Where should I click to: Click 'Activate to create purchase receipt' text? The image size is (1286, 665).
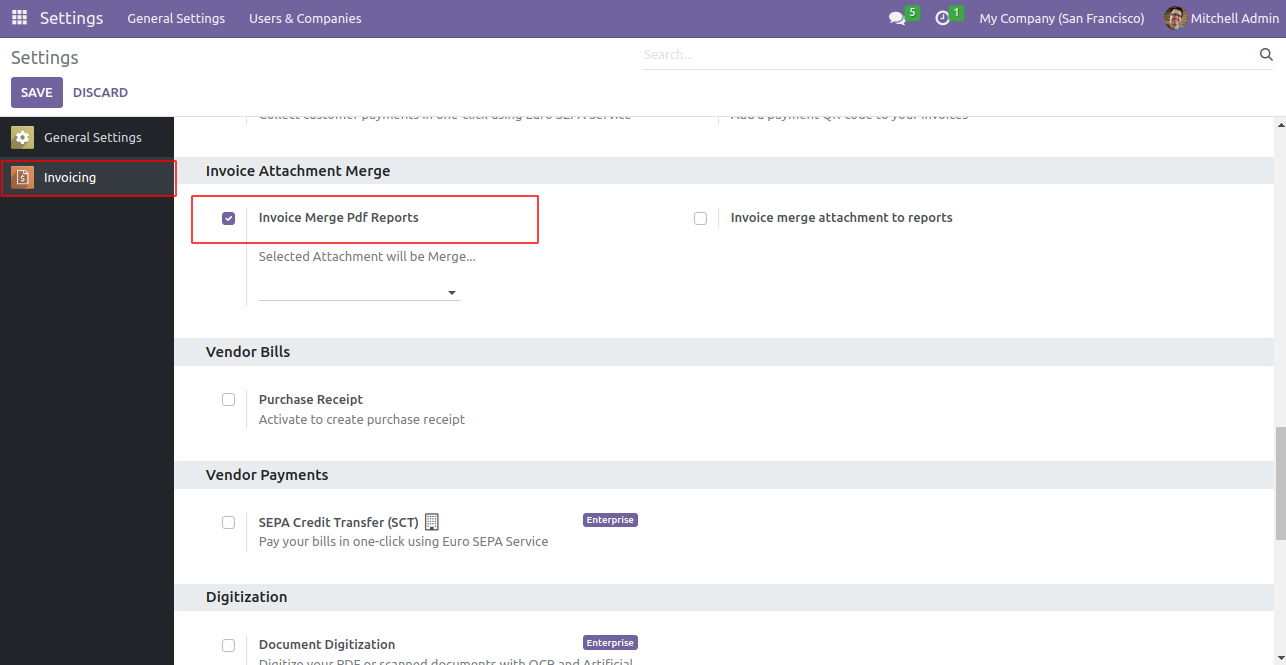click(362, 419)
